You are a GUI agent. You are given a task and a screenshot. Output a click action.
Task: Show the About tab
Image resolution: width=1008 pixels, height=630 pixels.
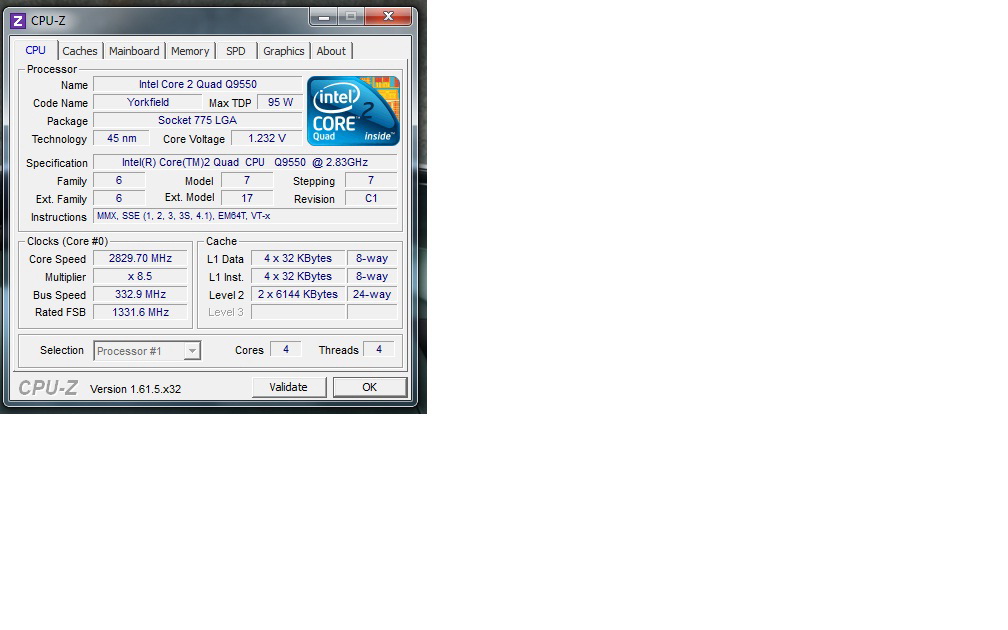tap(331, 51)
